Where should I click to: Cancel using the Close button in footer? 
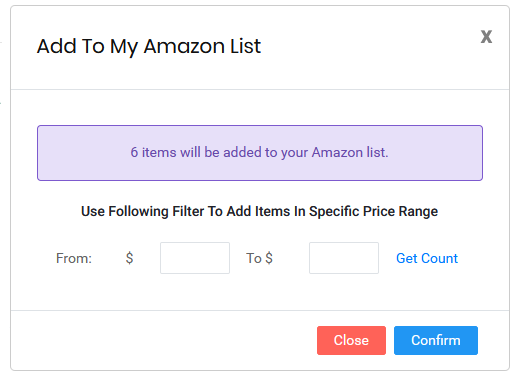tap(351, 340)
